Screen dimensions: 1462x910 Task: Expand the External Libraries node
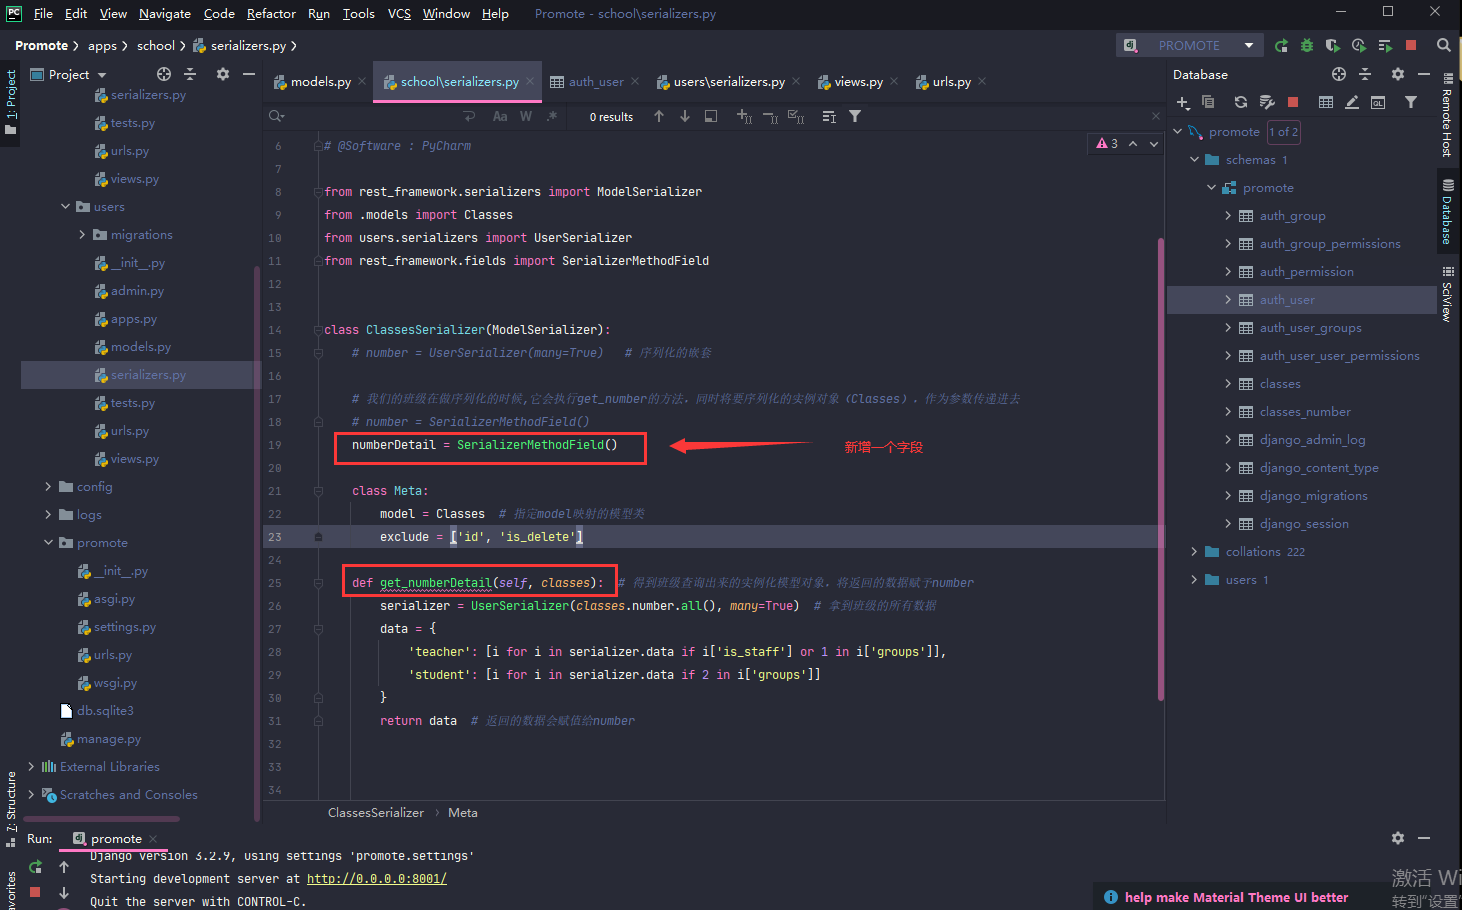point(31,767)
